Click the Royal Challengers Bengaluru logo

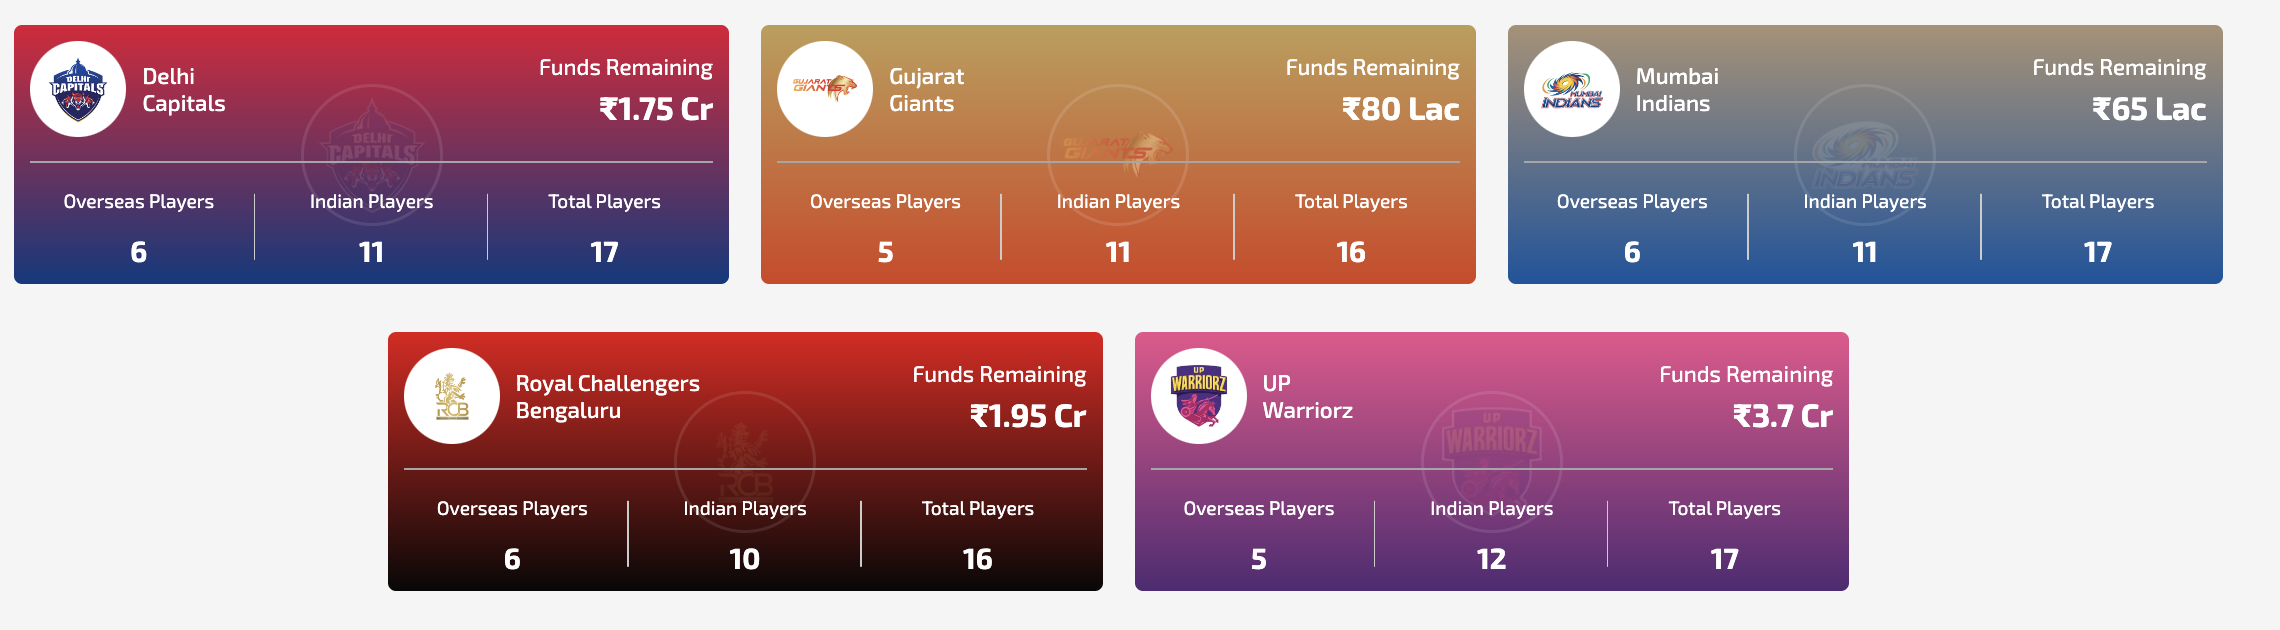click(x=452, y=396)
